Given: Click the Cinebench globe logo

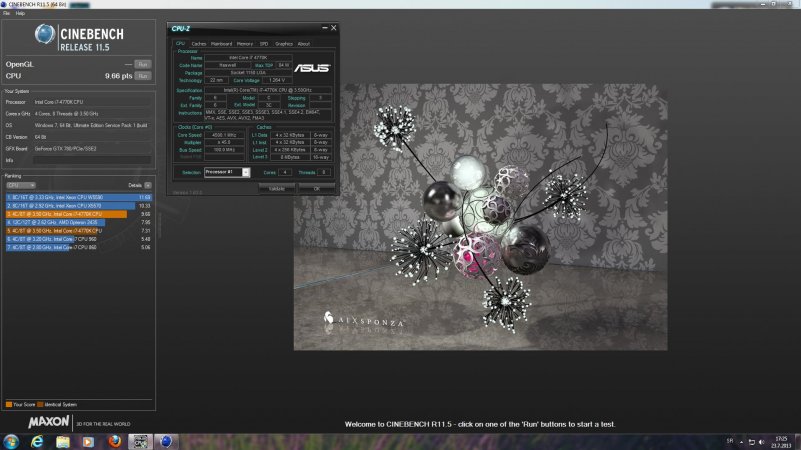Looking at the screenshot, I should pos(44,34).
